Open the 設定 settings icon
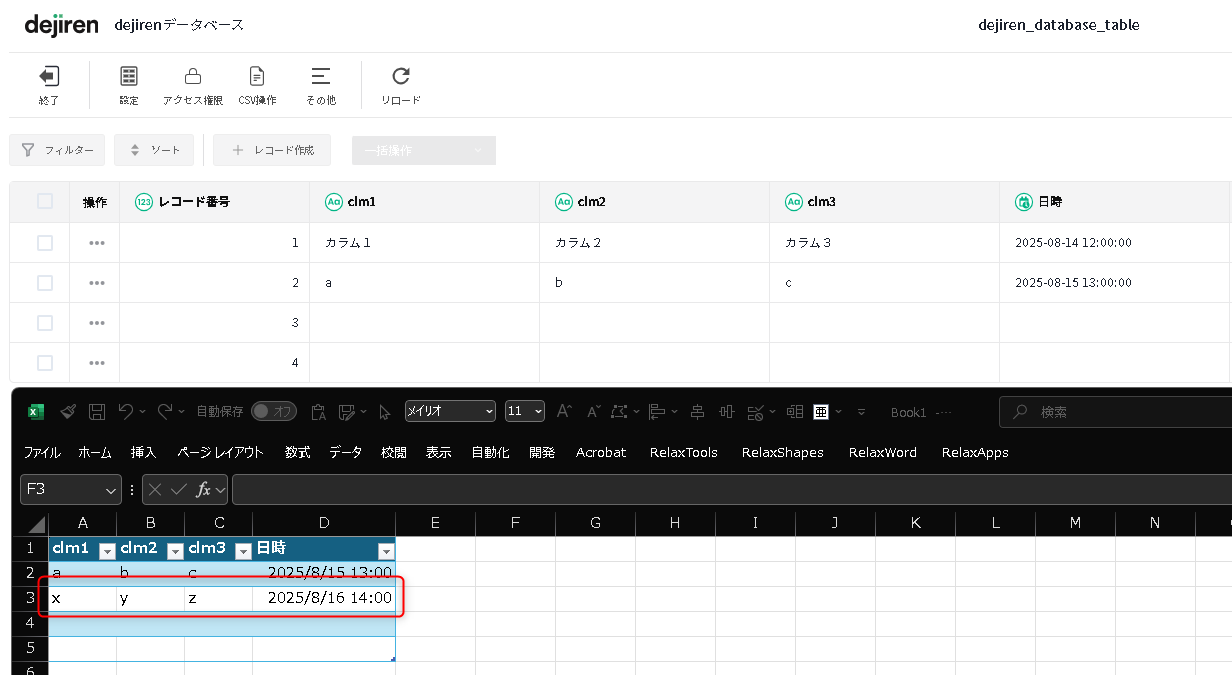 coord(129,77)
